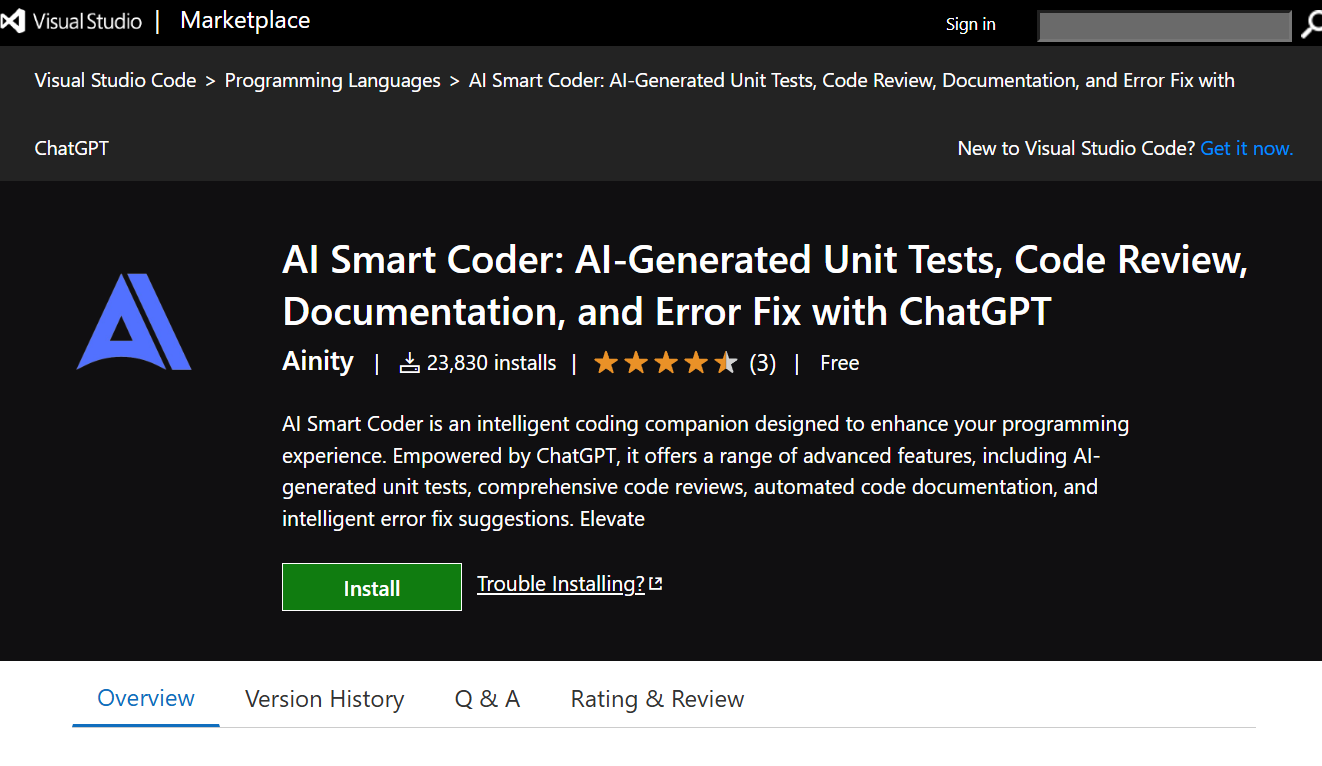The image size is (1322, 766).
Task: Navigate to Programming Languages breadcrumb
Action: [332, 80]
